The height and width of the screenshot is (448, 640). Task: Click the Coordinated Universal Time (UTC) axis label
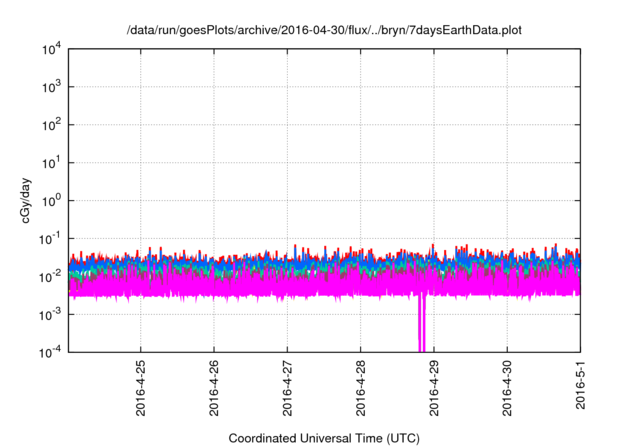[x=324, y=438]
